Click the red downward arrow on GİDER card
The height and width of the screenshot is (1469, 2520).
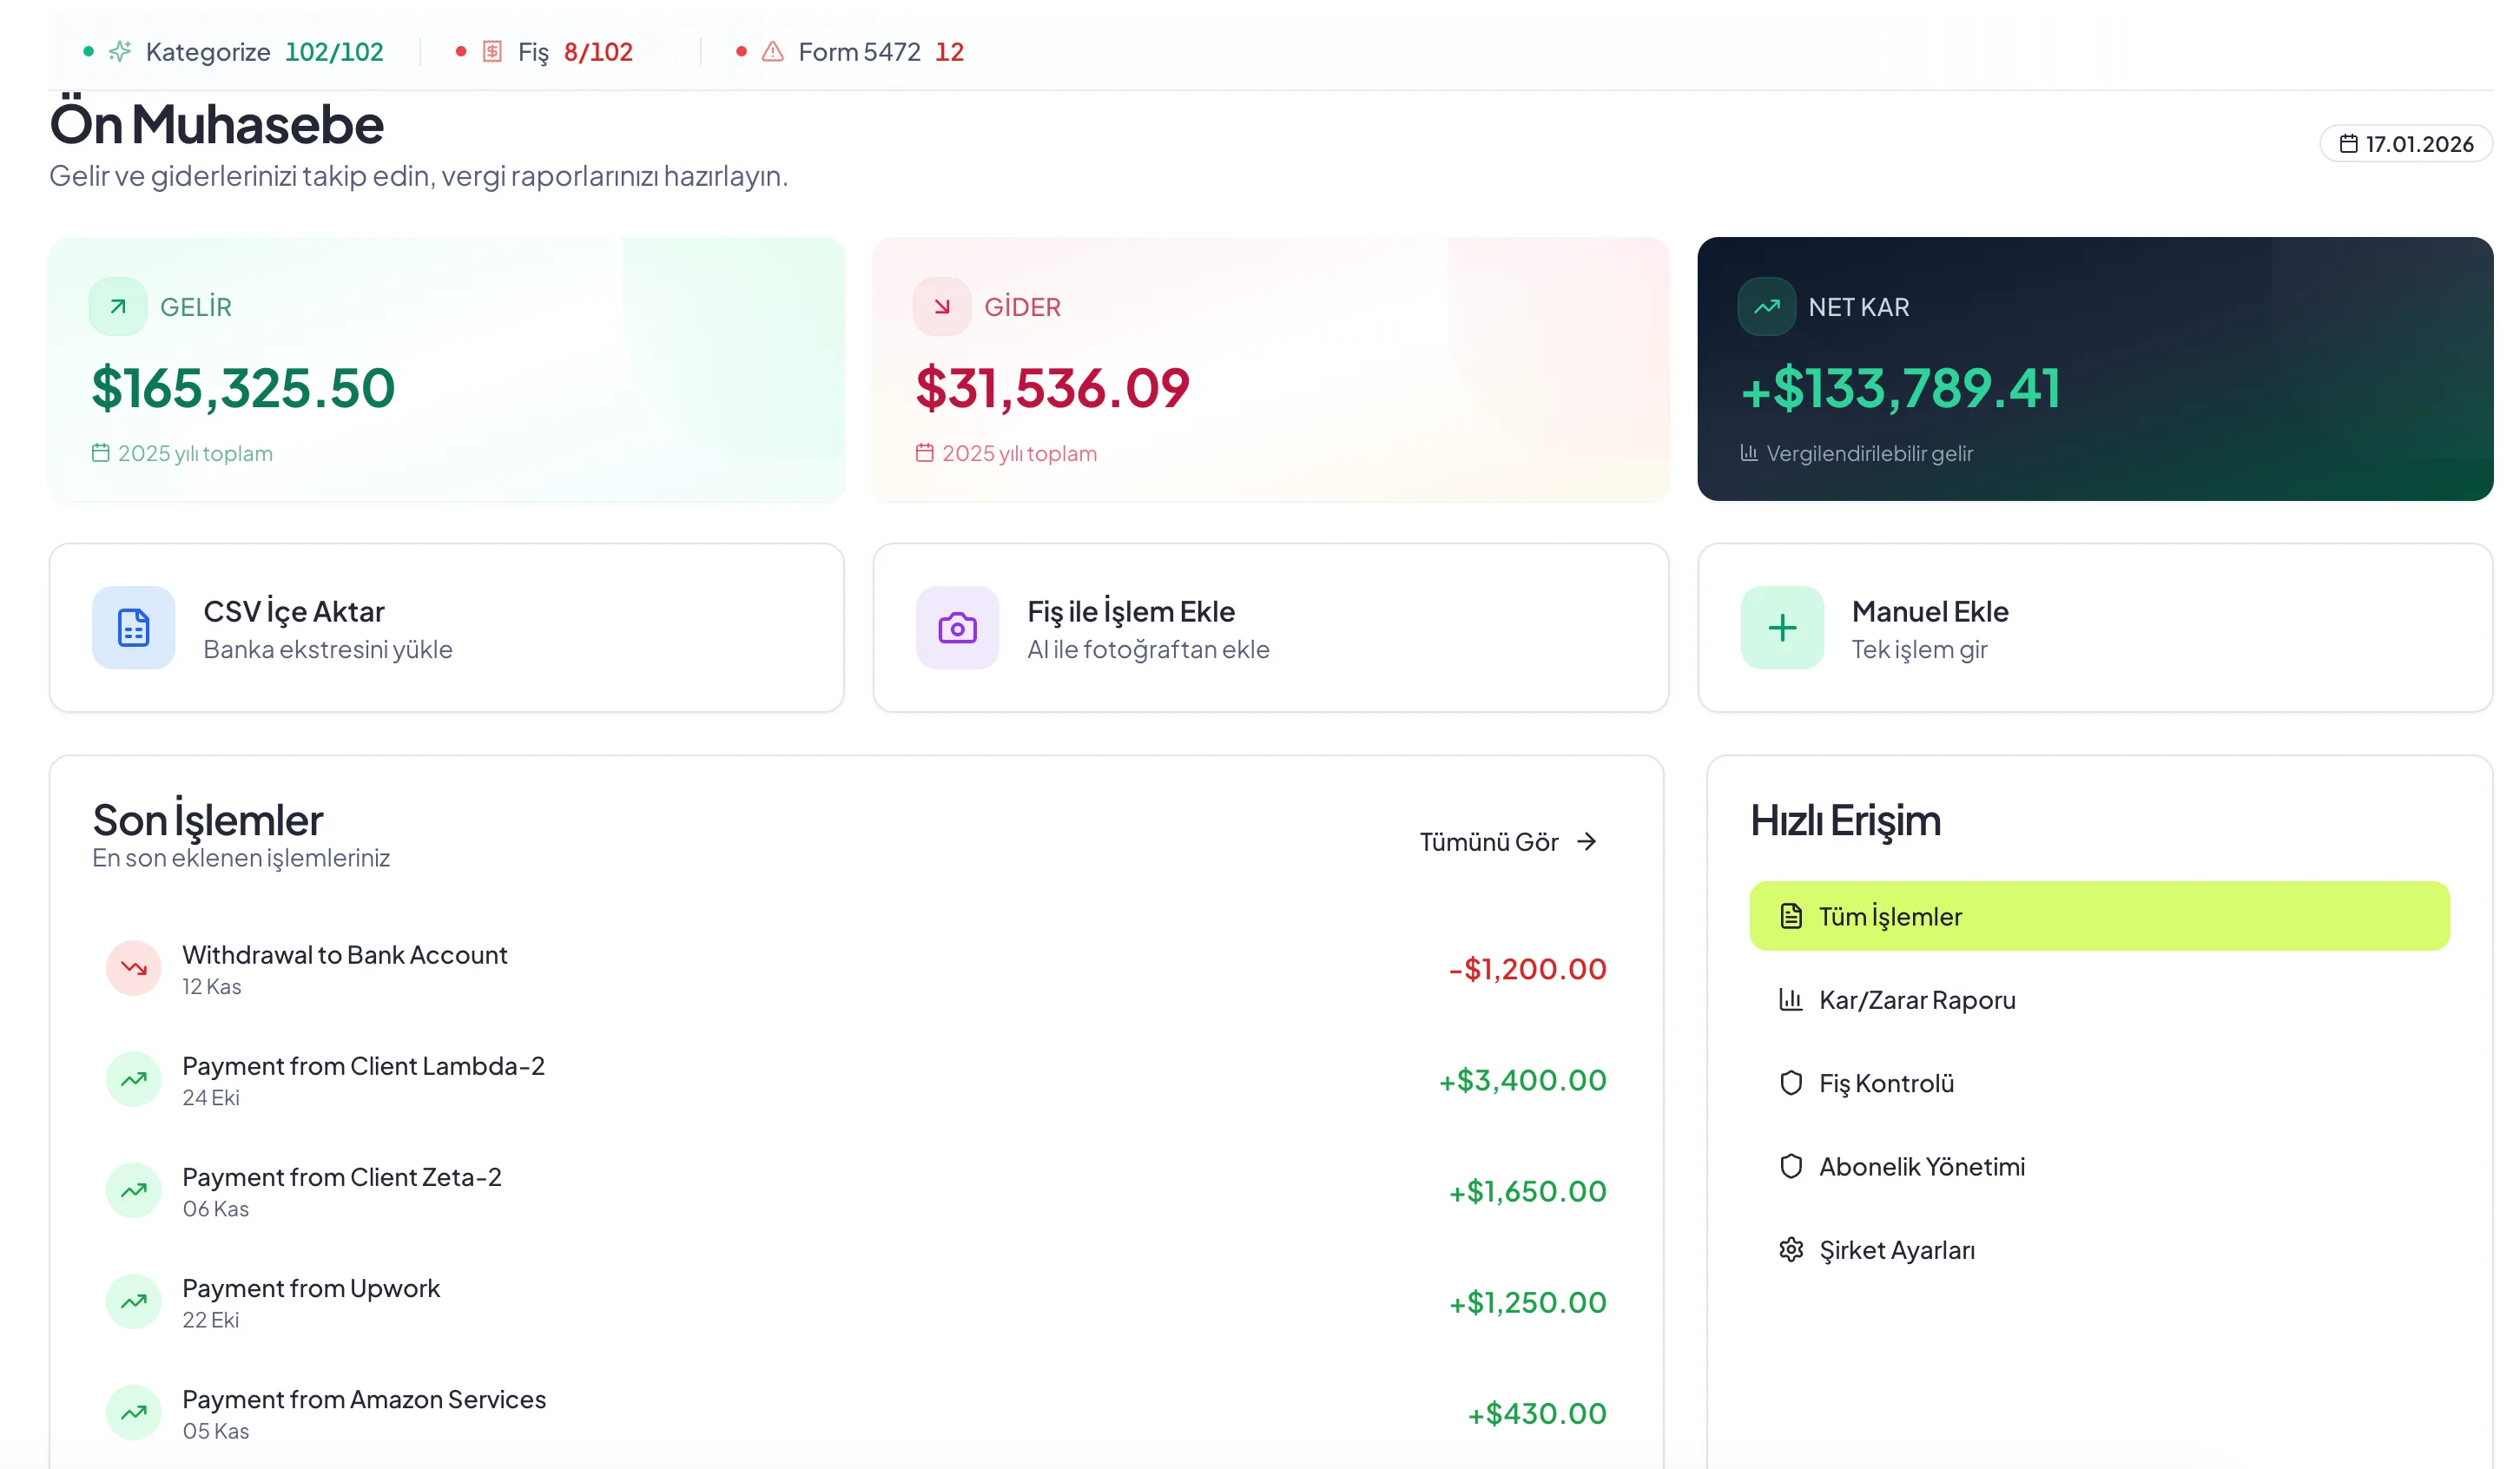click(x=941, y=306)
